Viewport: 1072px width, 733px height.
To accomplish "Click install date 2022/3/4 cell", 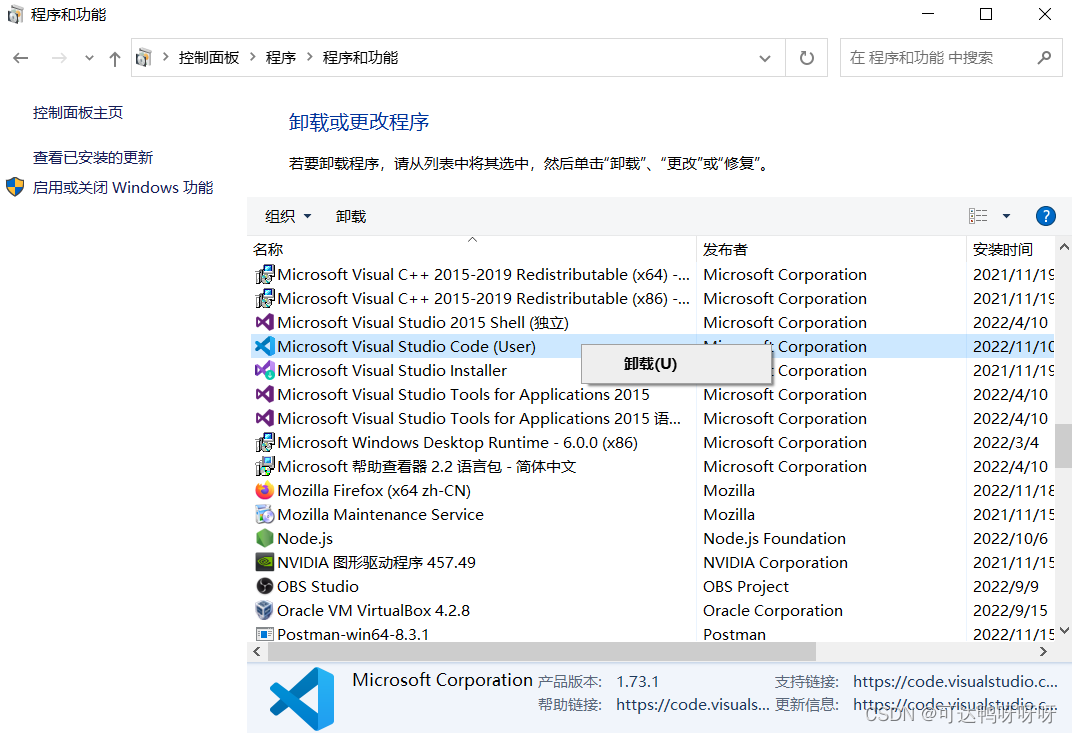I will pyautogui.click(x=1006, y=442).
